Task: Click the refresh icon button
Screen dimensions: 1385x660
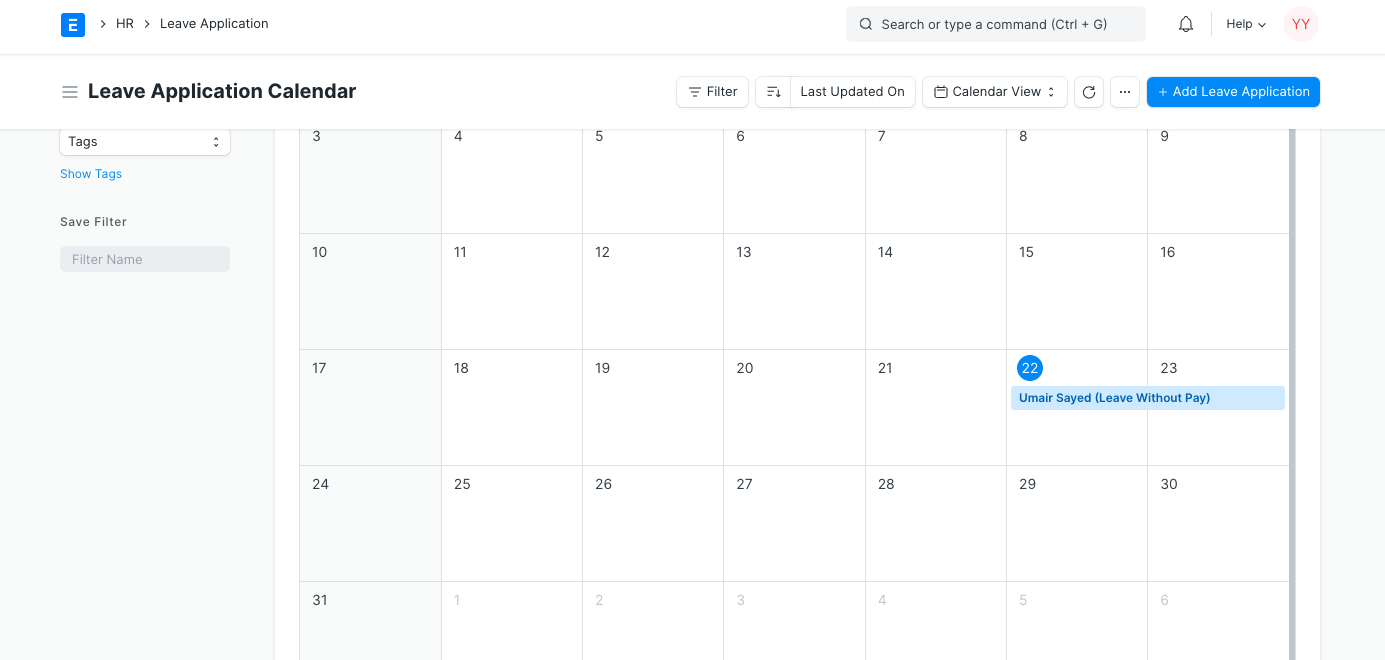Action: (x=1089, y=92)
